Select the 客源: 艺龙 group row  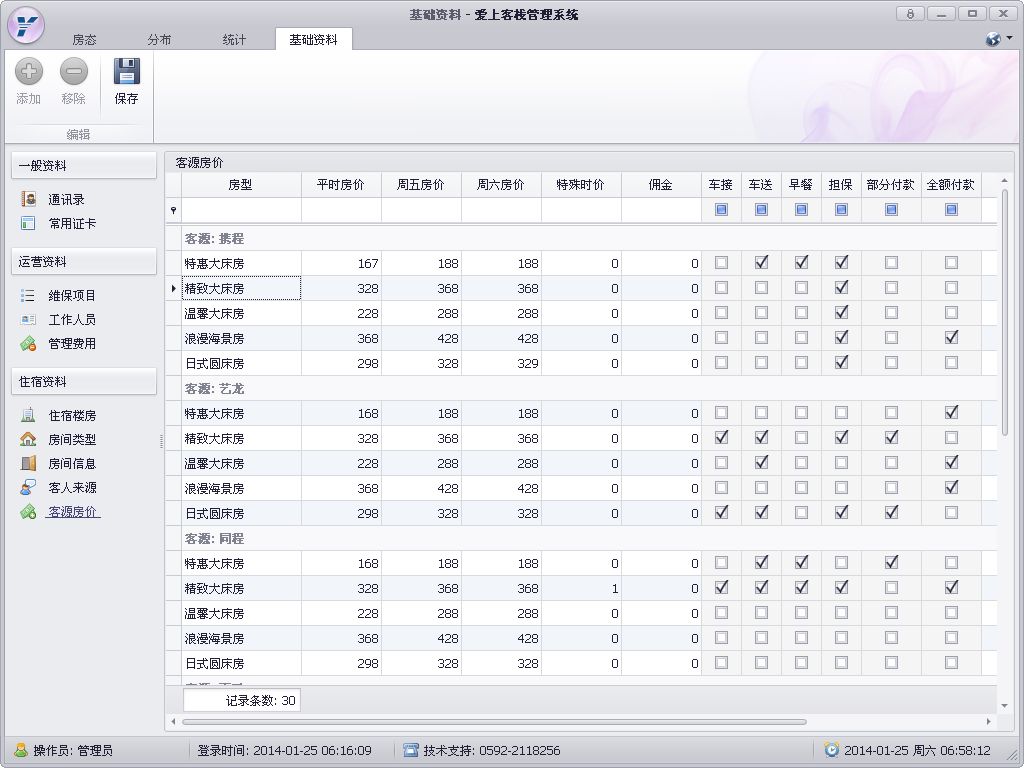[x=581, y=389]
